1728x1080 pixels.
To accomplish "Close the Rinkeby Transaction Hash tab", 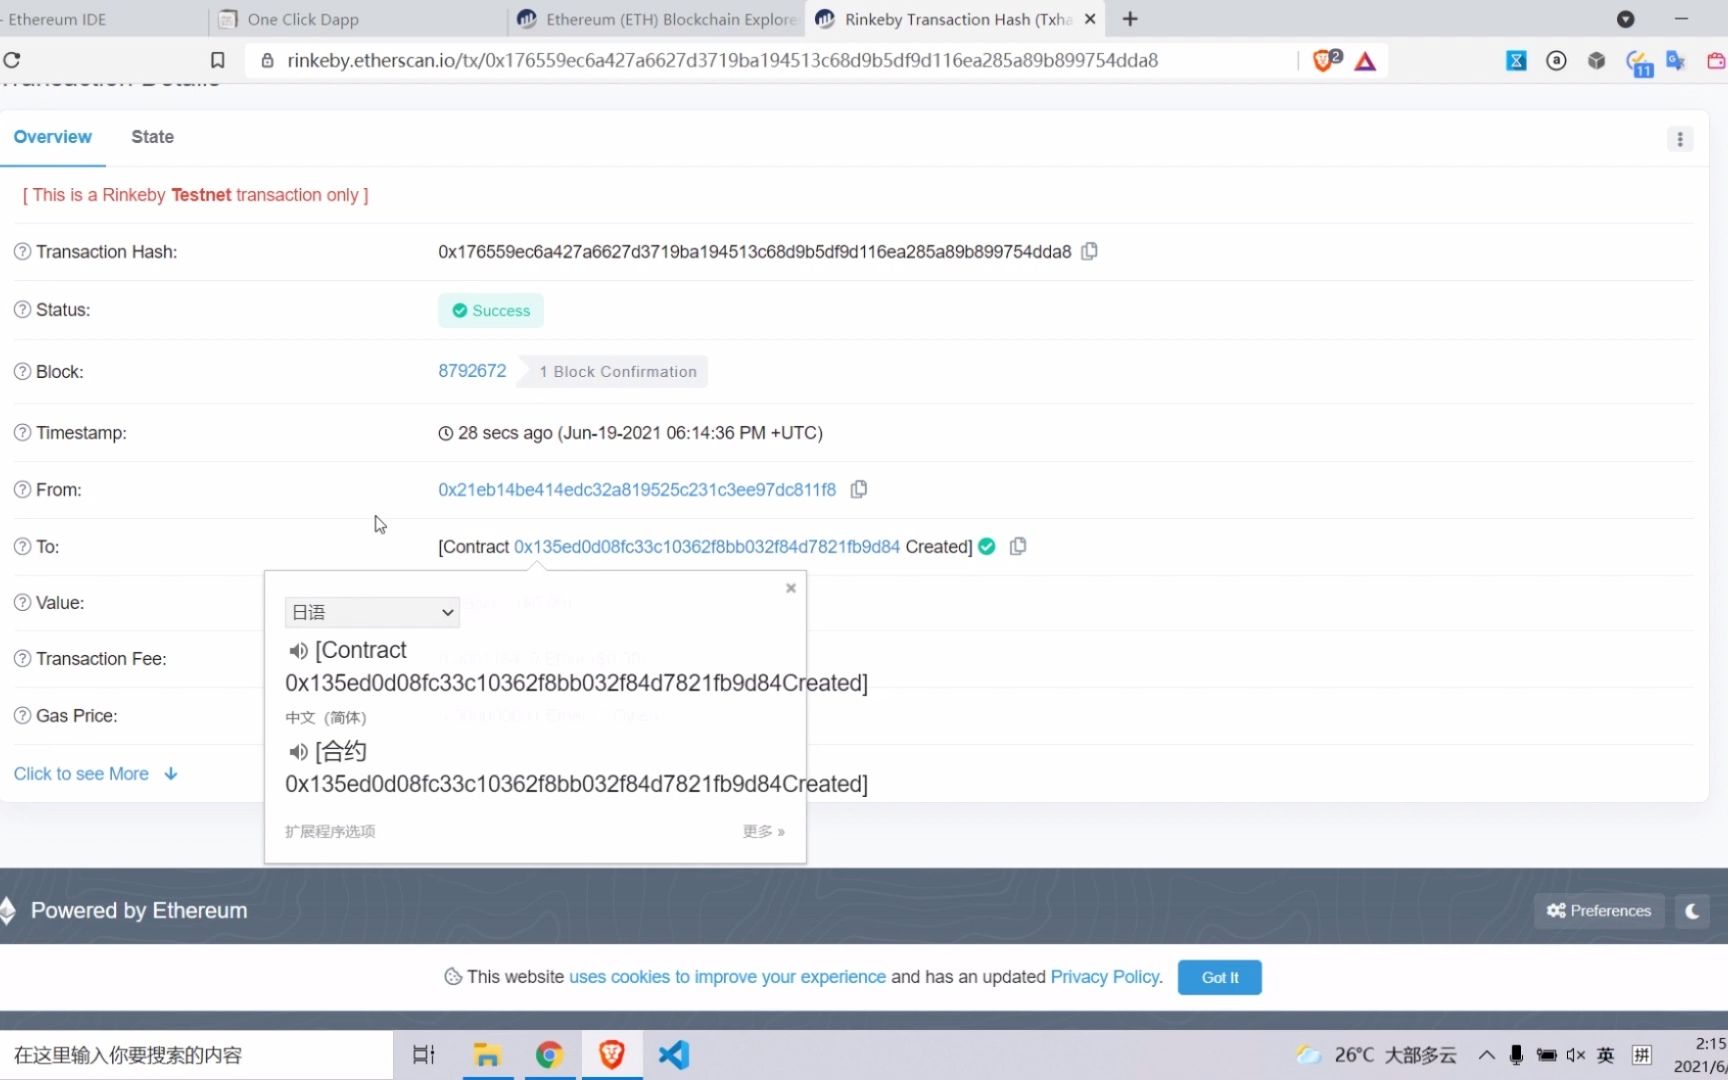I will click(1090, 19).
